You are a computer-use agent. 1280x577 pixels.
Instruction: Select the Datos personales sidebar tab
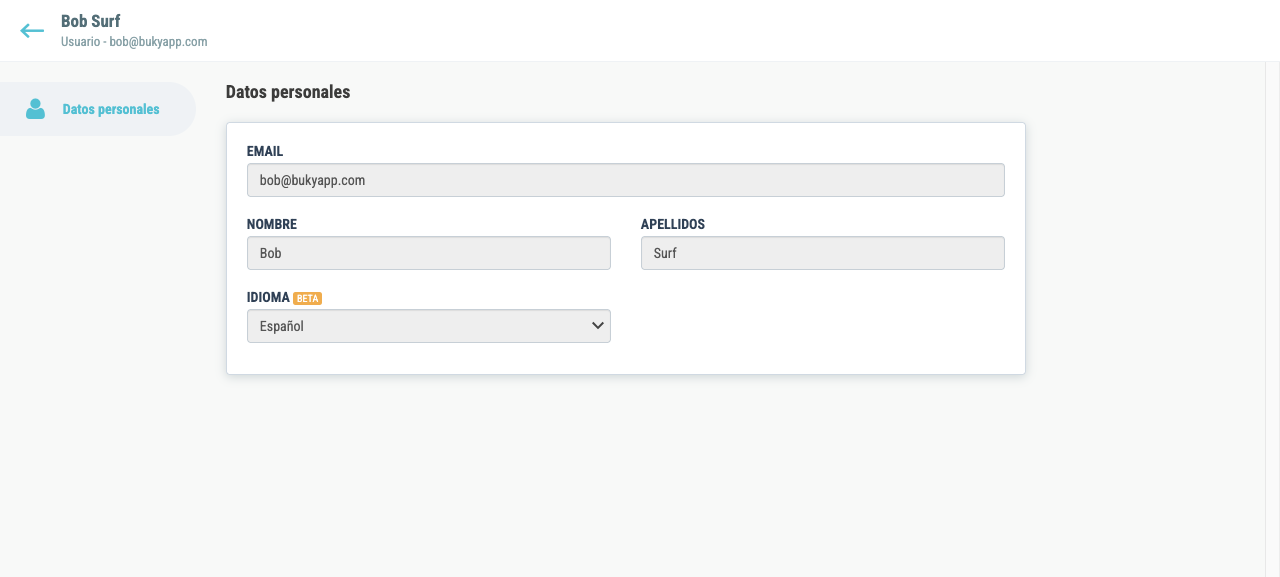tap(97, 109)
